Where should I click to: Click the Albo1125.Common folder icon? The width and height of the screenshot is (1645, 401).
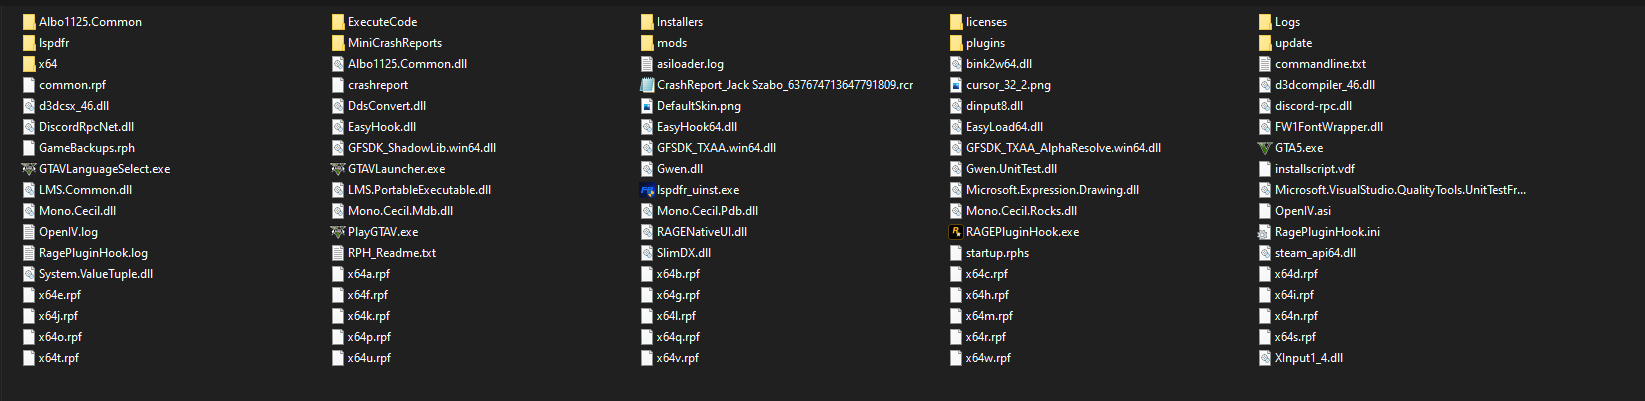tap(29, 22)
